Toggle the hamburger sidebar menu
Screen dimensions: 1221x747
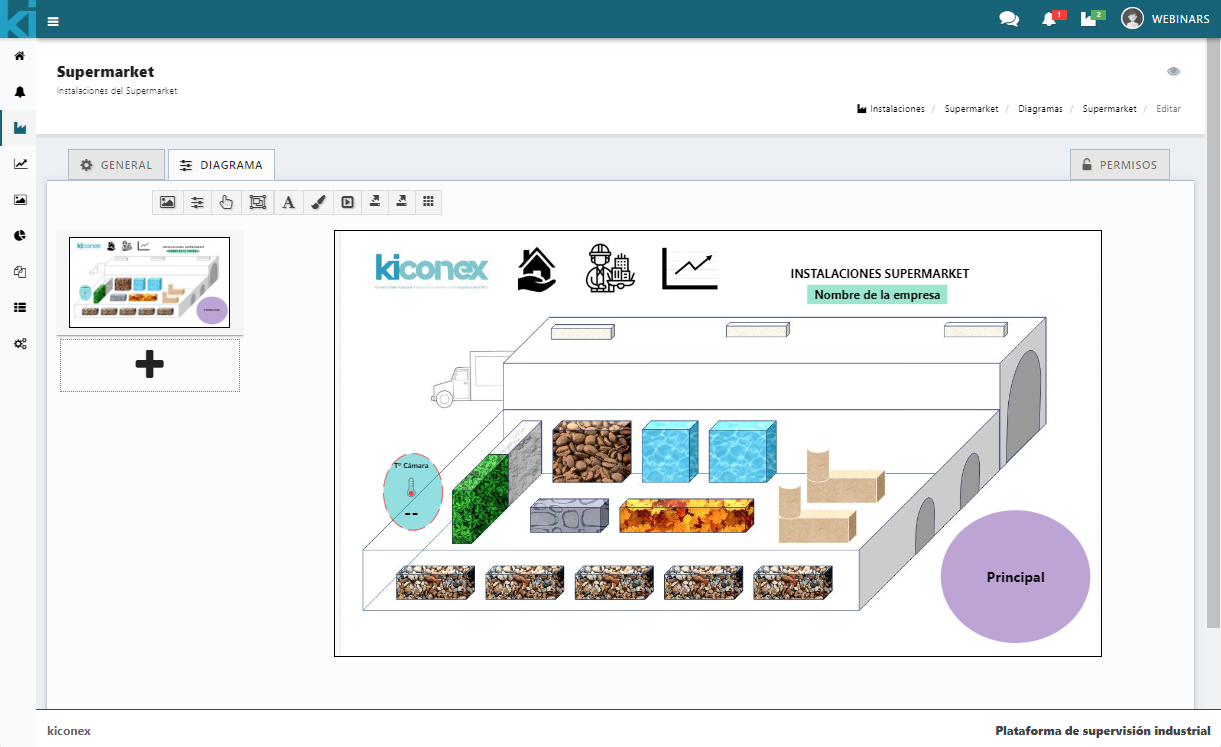point(53,20)
